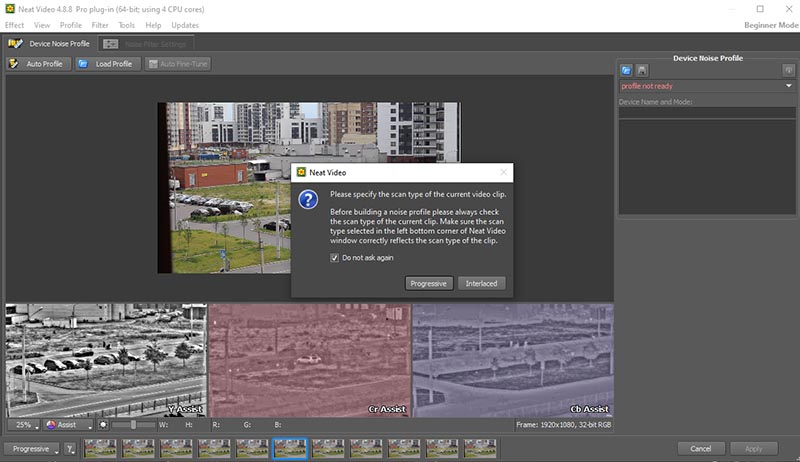Open the Assist view mode dropdown
Viewport: 800px width, 462px height.
(x=68, y=424)
